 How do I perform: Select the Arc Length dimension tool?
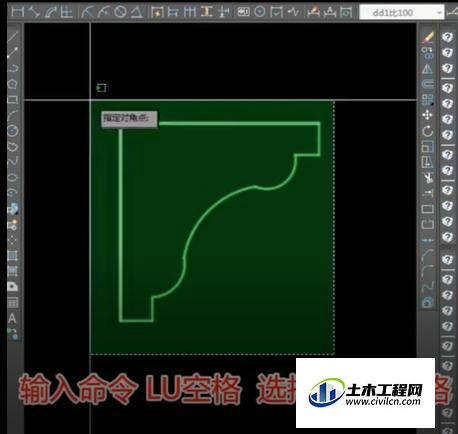pyautogui.click(x=51, y=12)
